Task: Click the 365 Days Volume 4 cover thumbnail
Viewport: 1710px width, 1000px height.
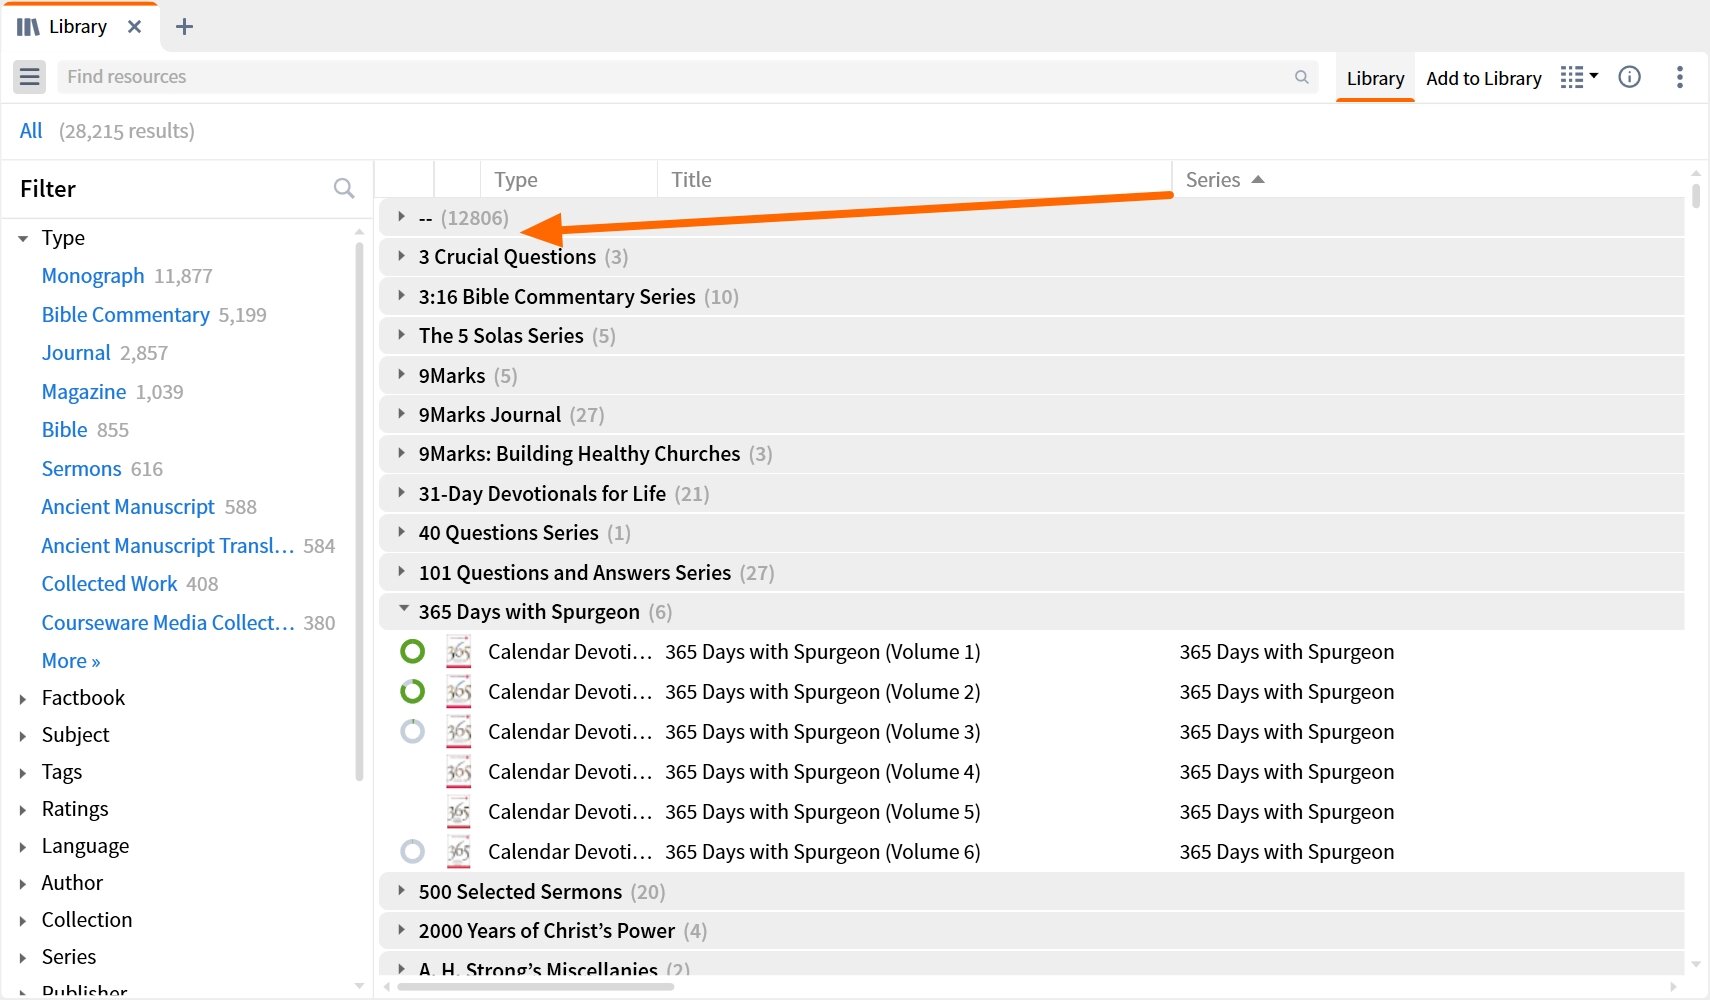Action: coord(458,772)
